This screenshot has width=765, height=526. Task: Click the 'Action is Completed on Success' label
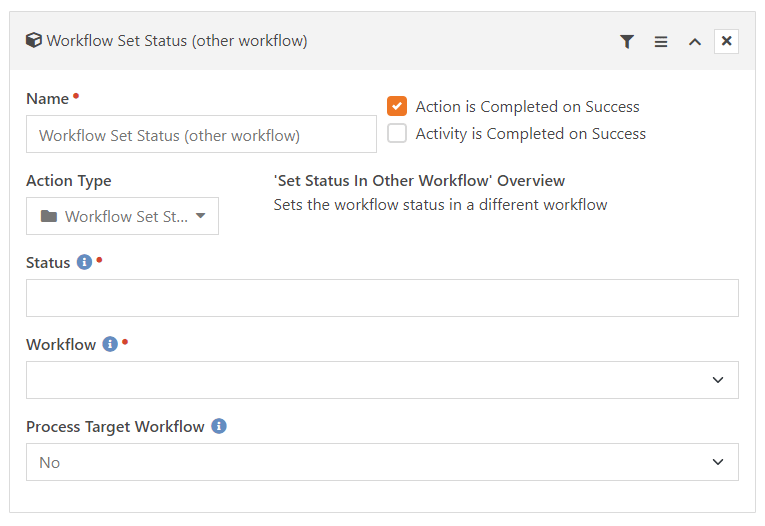click(x=527, y=106)
